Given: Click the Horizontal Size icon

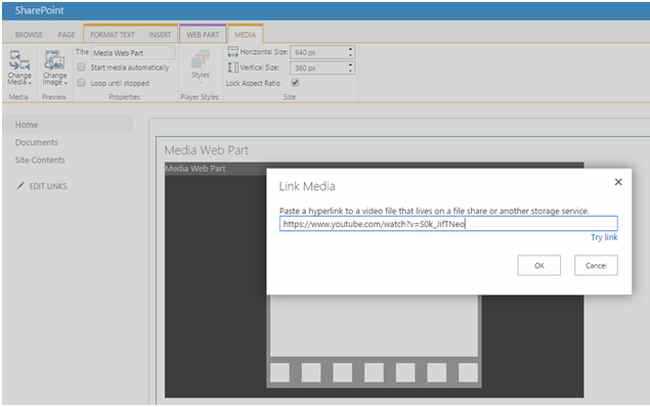Looking at the screenshot, I should click(233, 52).
